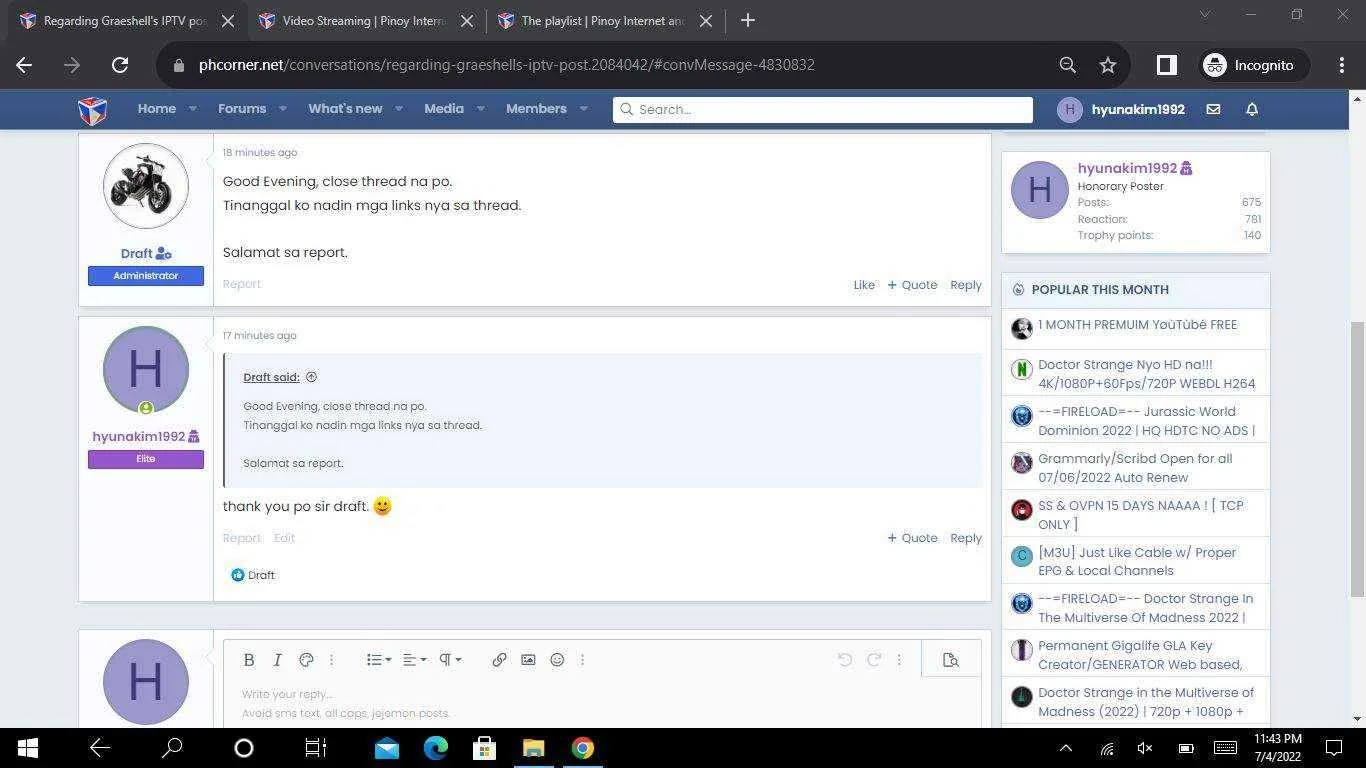
Task: Open File Explorer from taskbar
Action: pyautogui.click(x=533, y=748)
